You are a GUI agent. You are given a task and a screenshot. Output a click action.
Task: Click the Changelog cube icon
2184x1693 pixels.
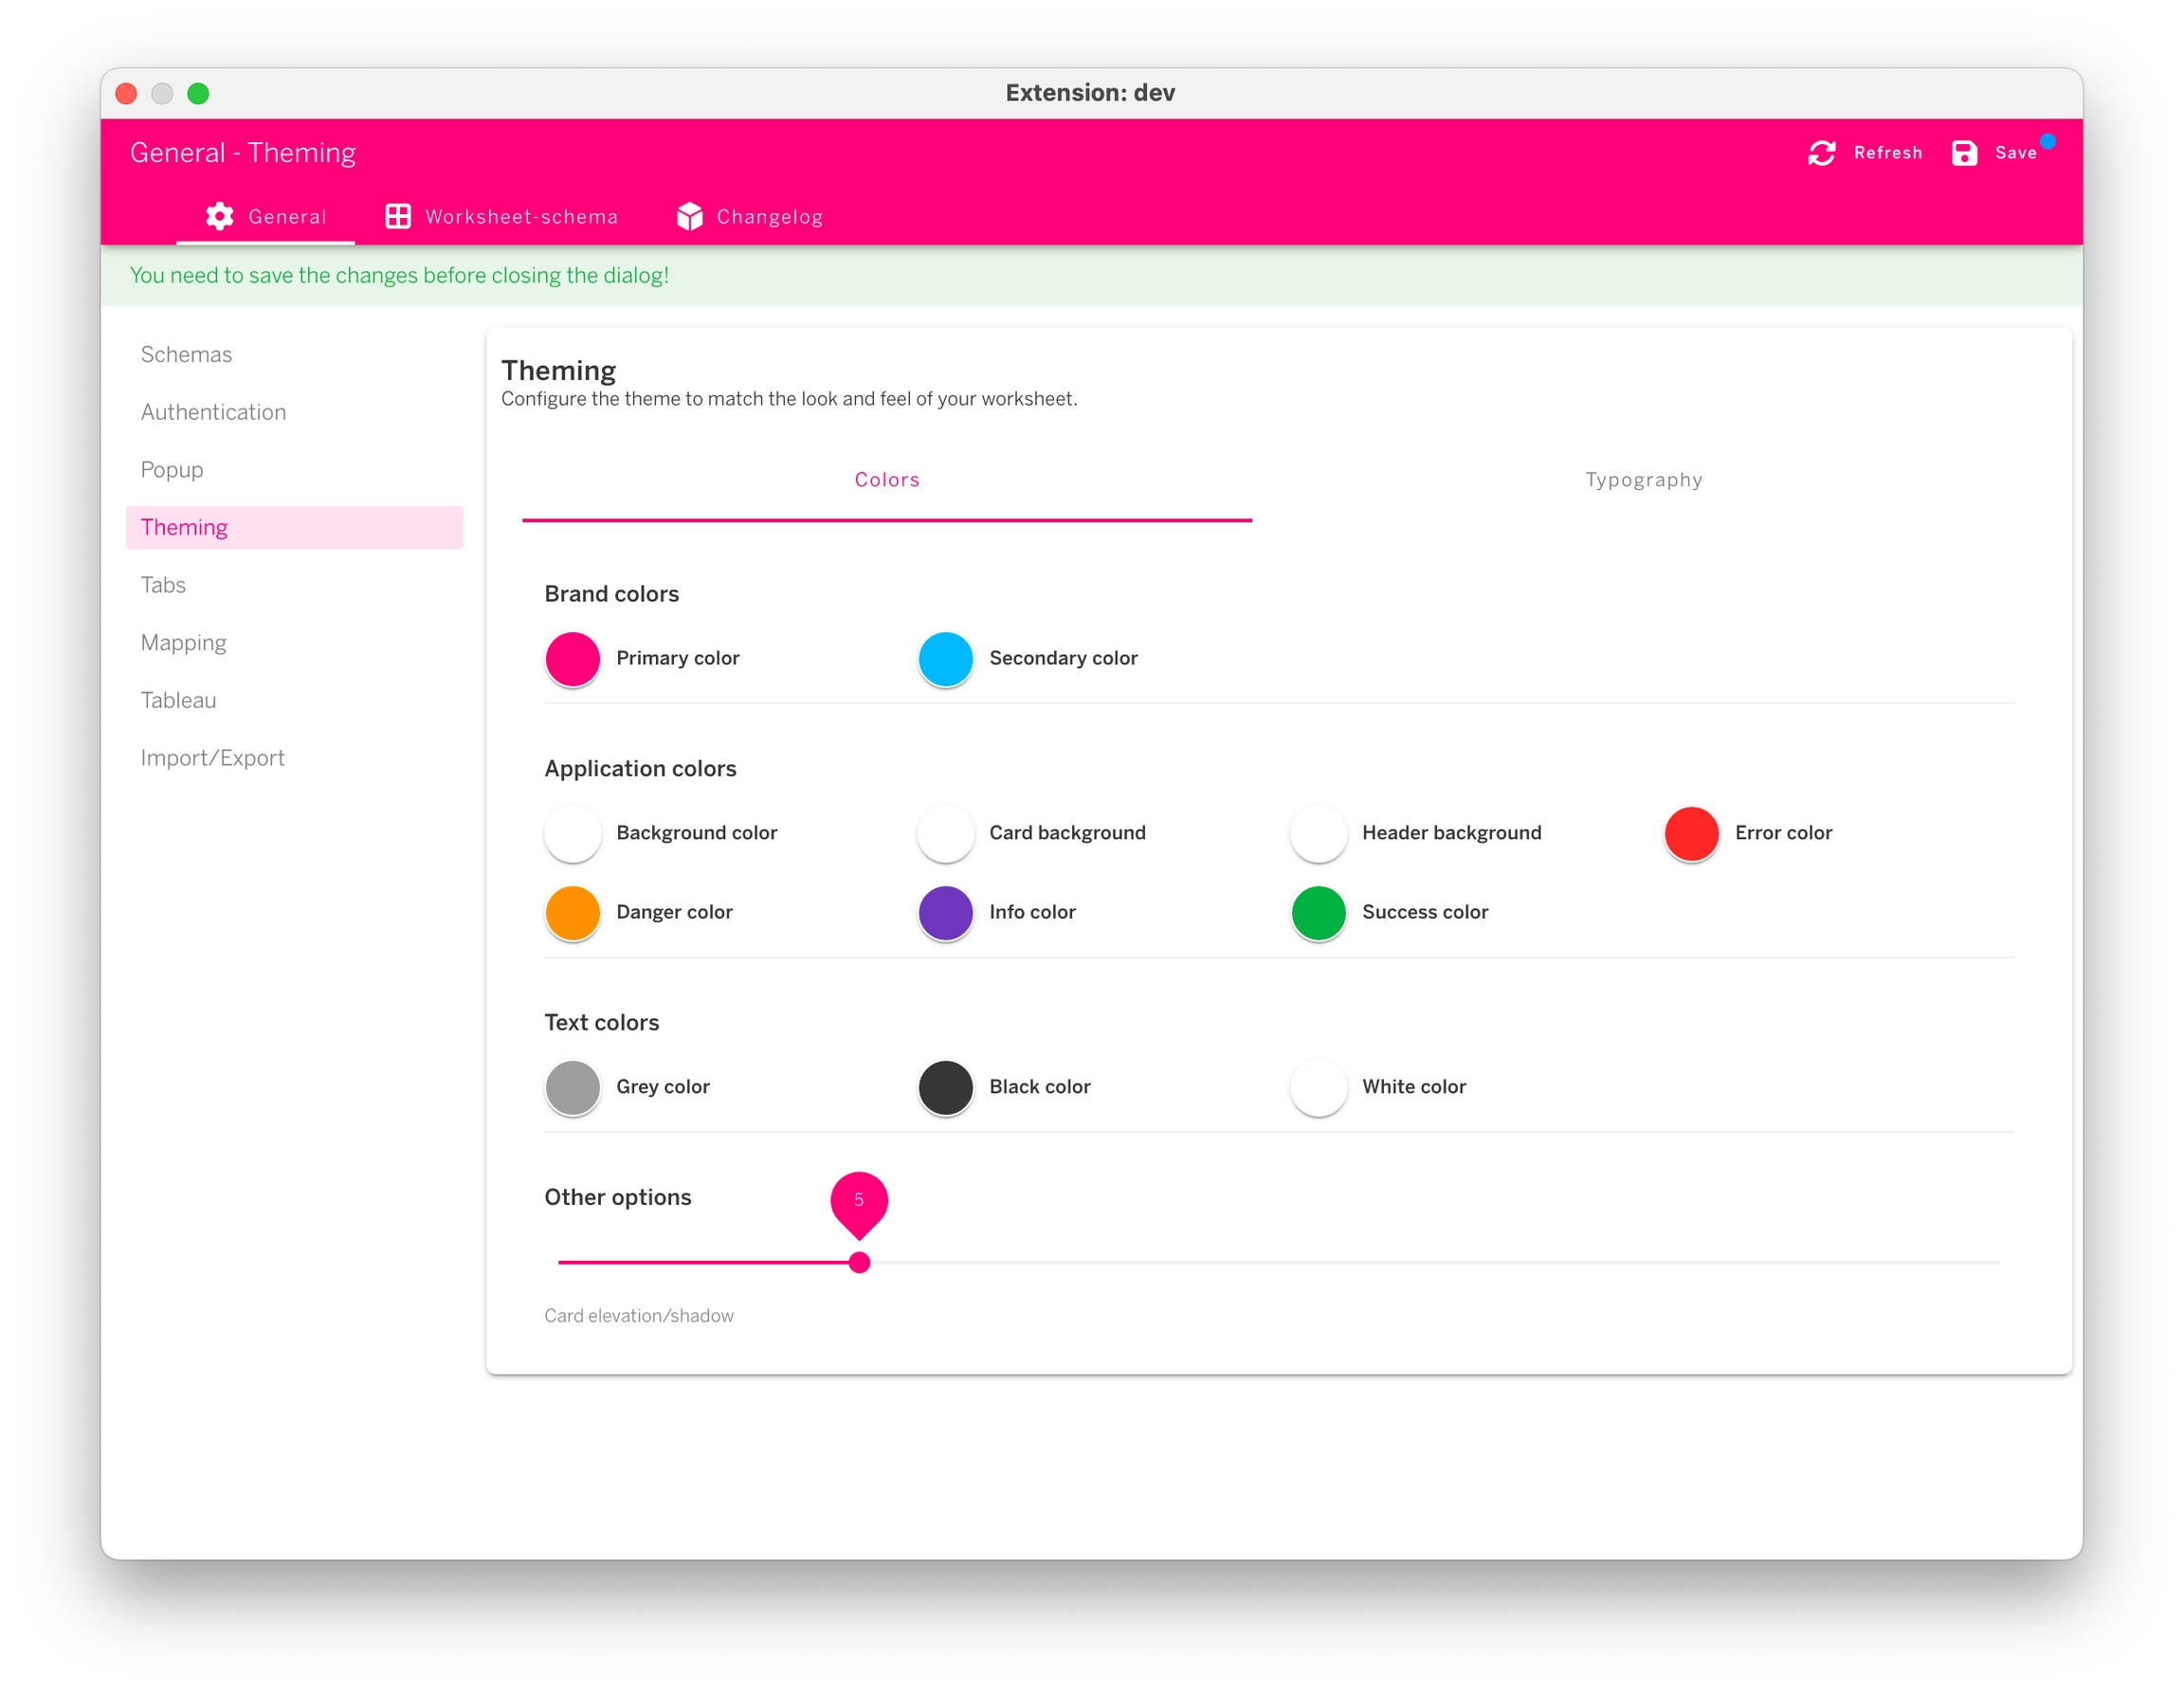pos(689,216)
